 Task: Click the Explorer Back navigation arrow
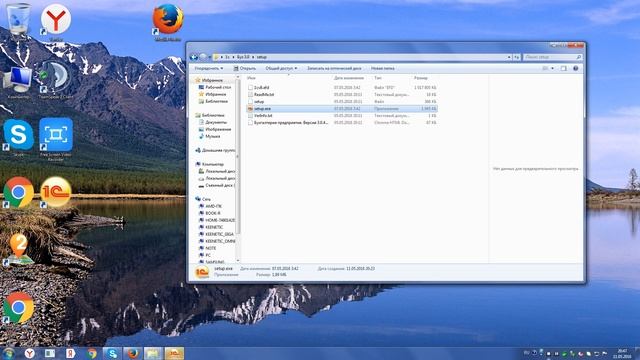click(x=194, y=57)
